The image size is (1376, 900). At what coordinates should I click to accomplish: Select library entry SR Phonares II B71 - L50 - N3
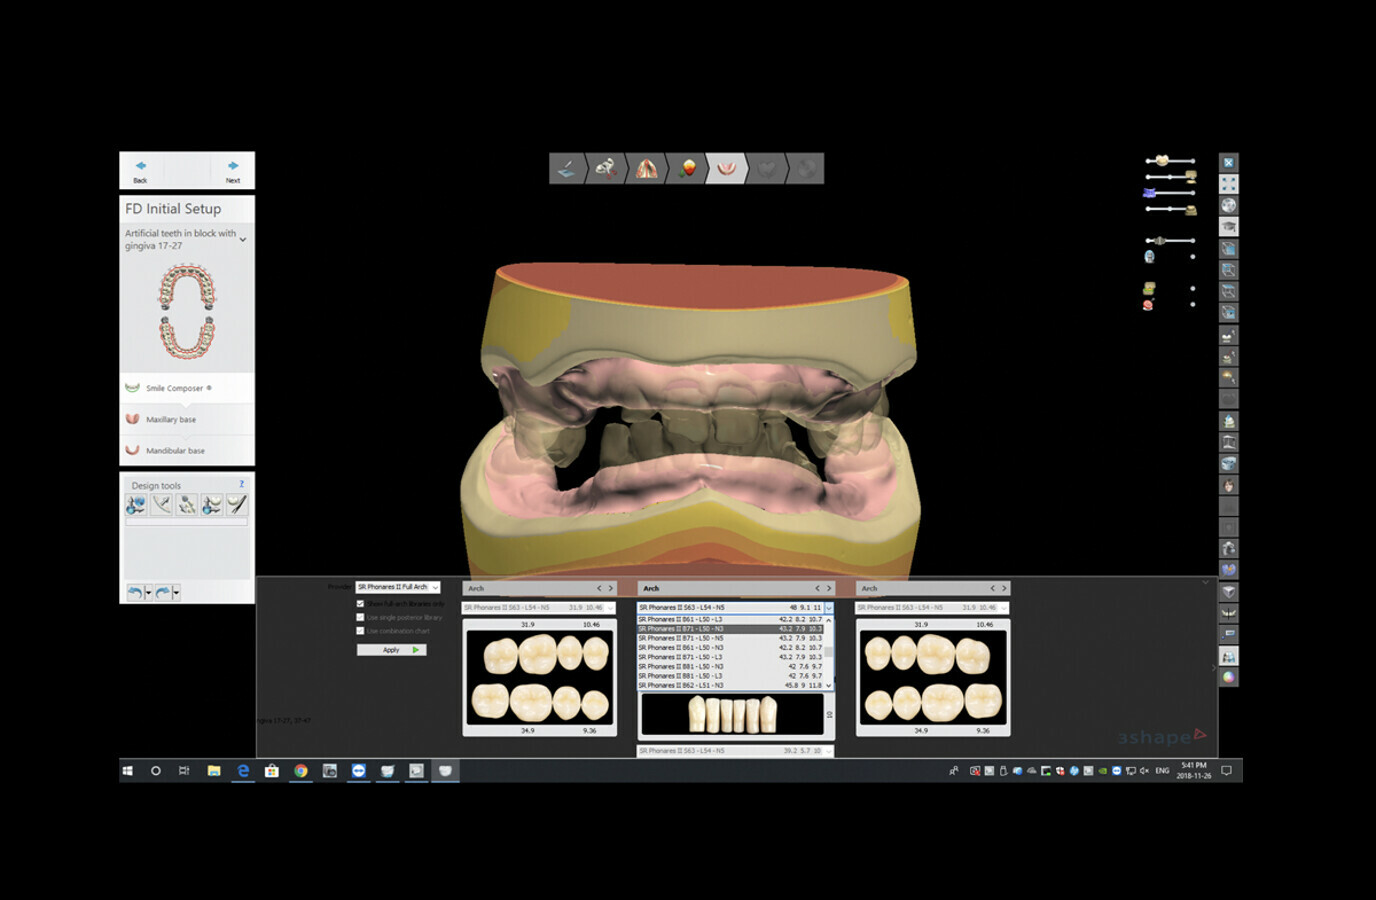(700, 629)
